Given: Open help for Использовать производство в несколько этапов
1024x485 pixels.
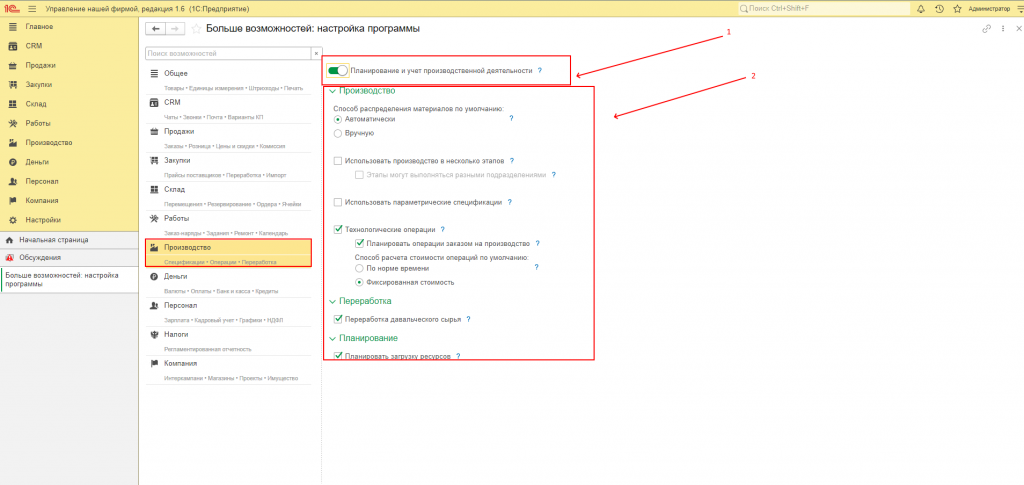Looking at the screenshot, I should pyautogui.click(x=512, y=161).
